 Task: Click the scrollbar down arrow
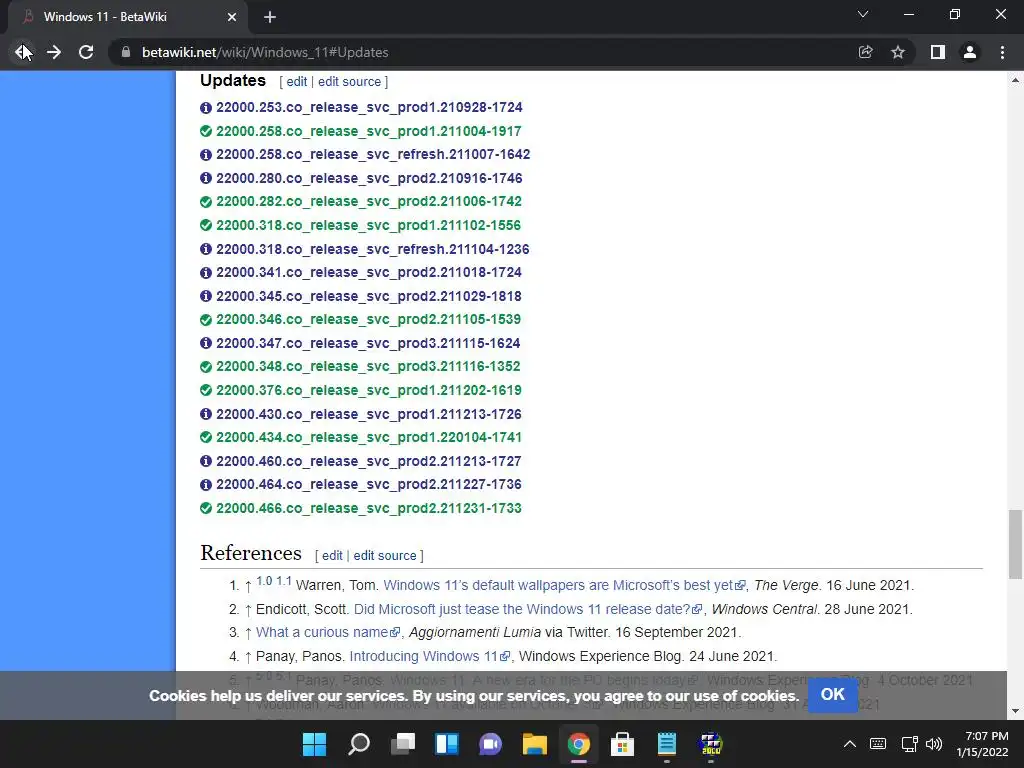click(1014, 711)
